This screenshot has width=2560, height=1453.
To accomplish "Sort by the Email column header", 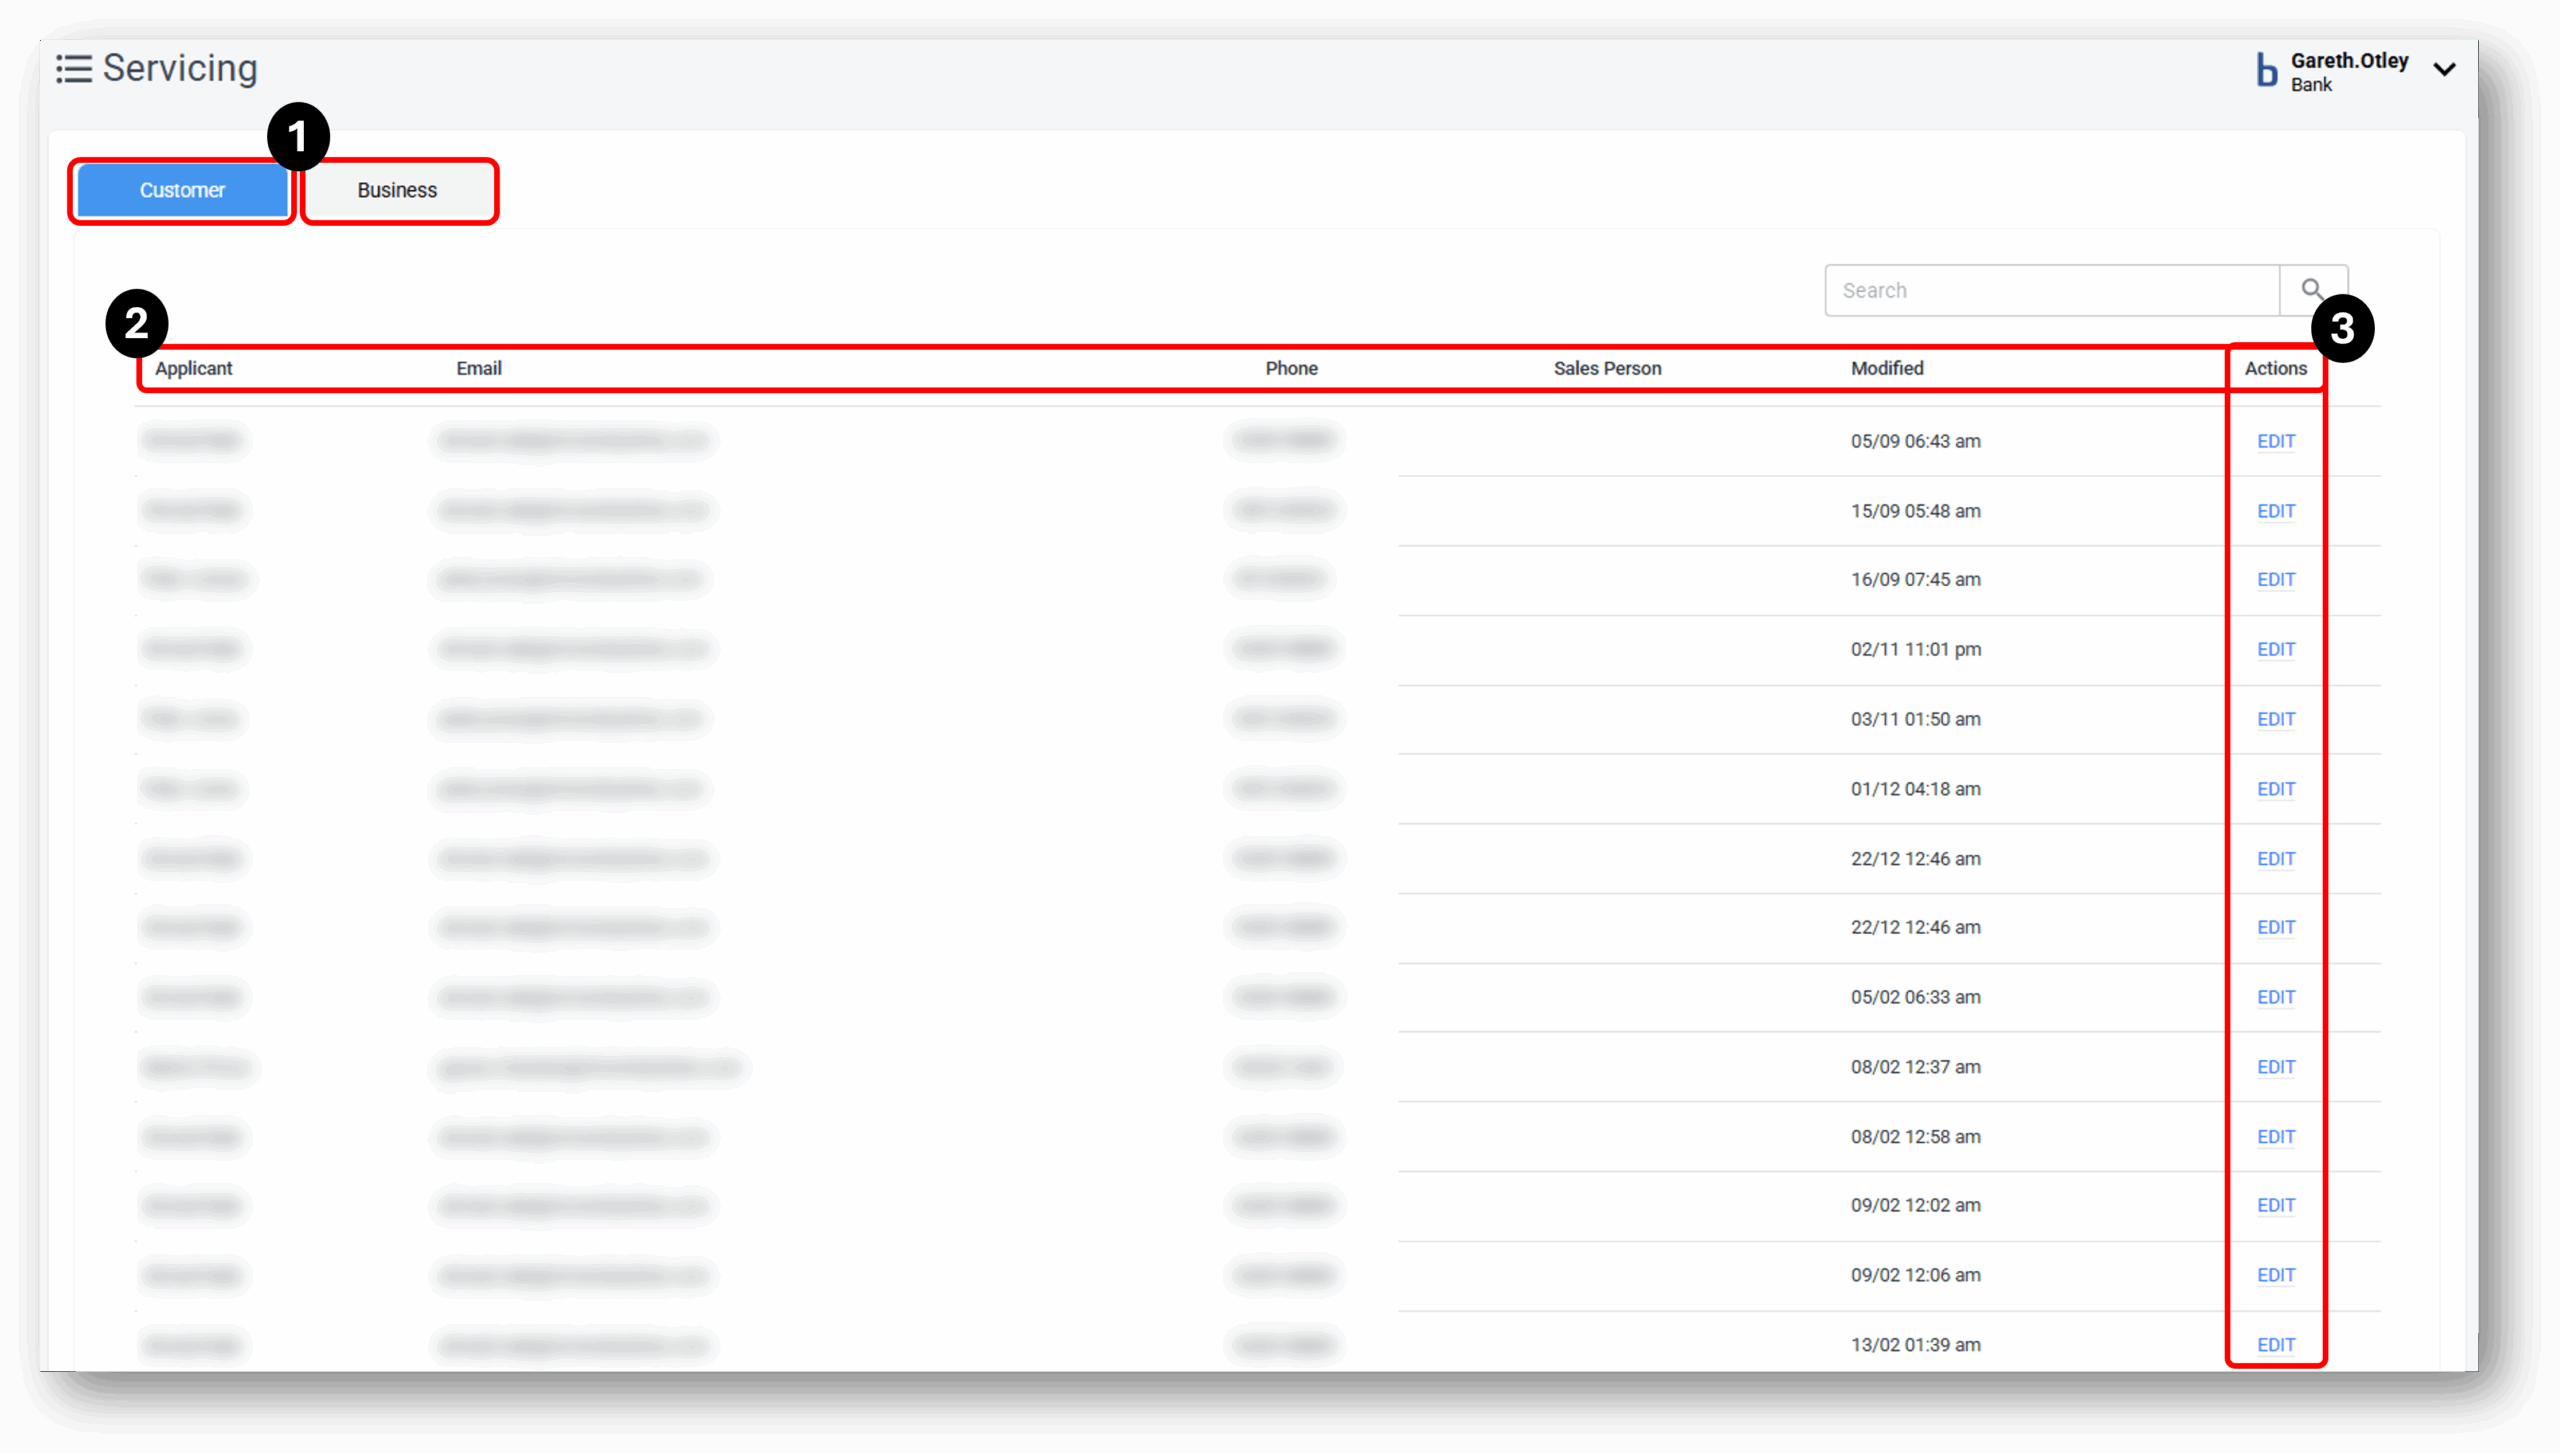I will (x=479, y=368).
